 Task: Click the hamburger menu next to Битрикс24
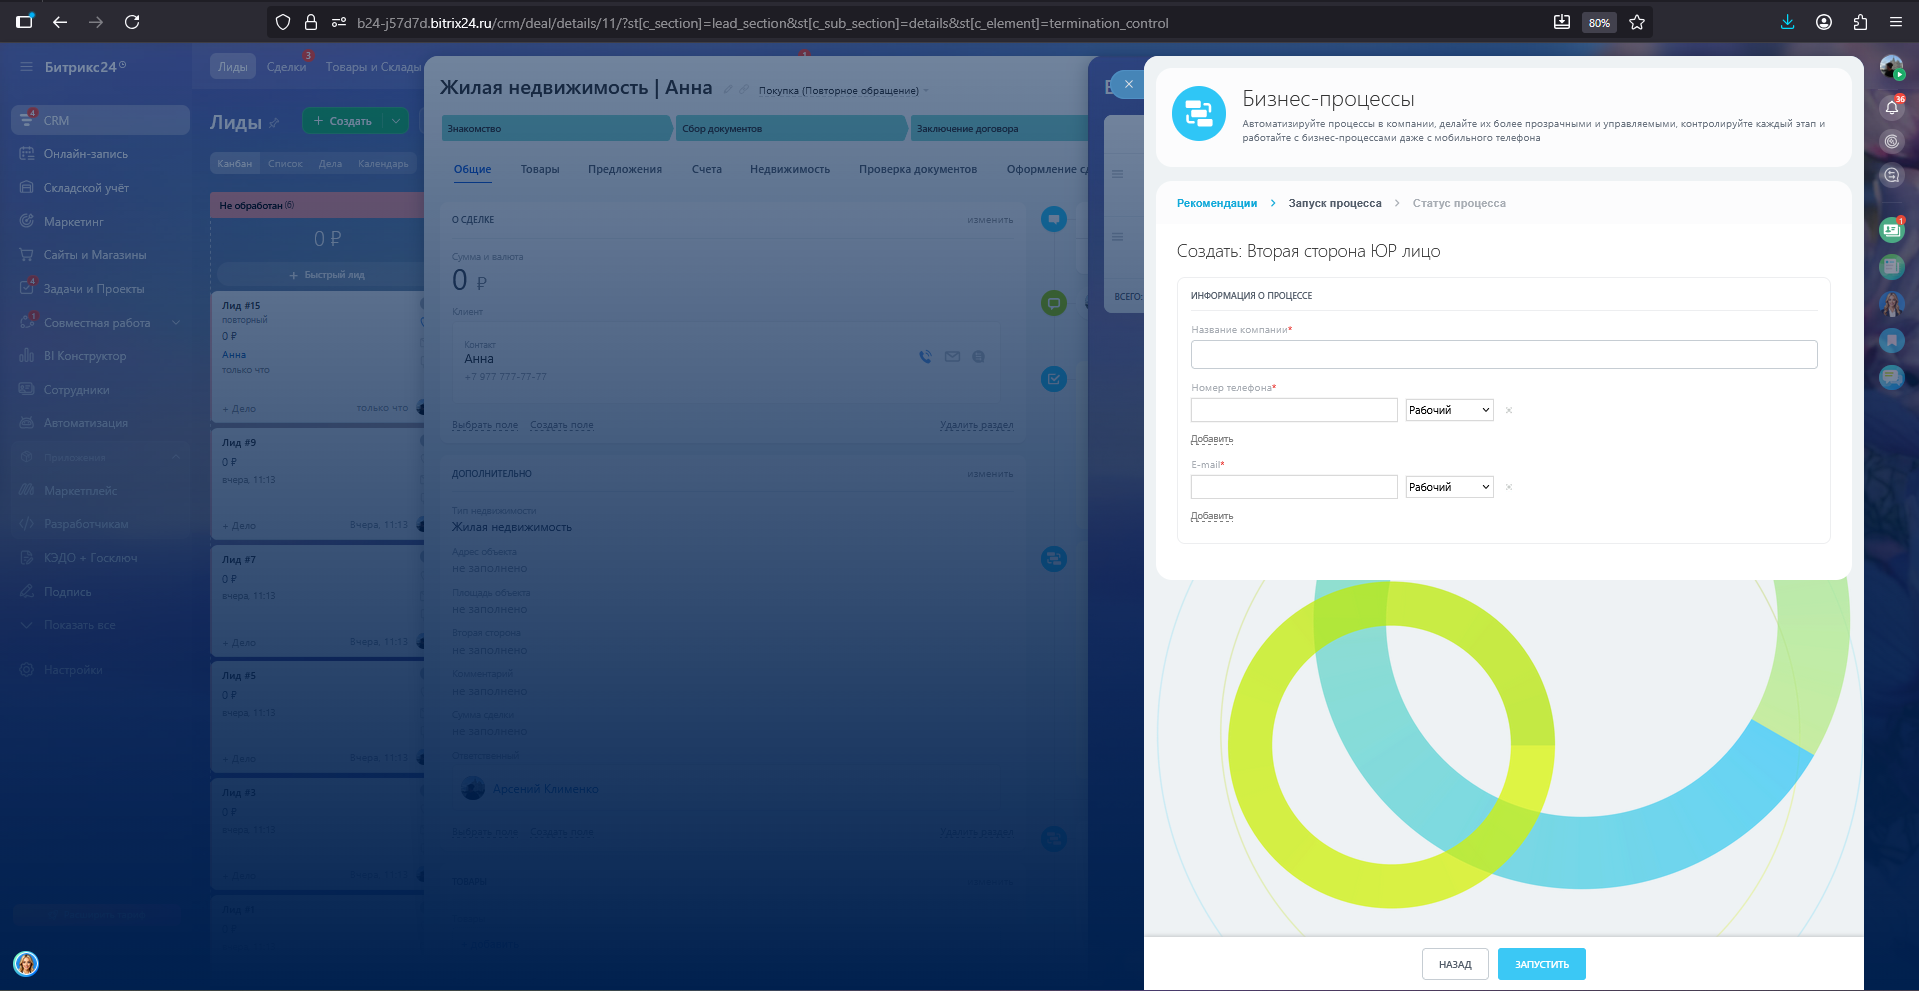pos(26,67)
